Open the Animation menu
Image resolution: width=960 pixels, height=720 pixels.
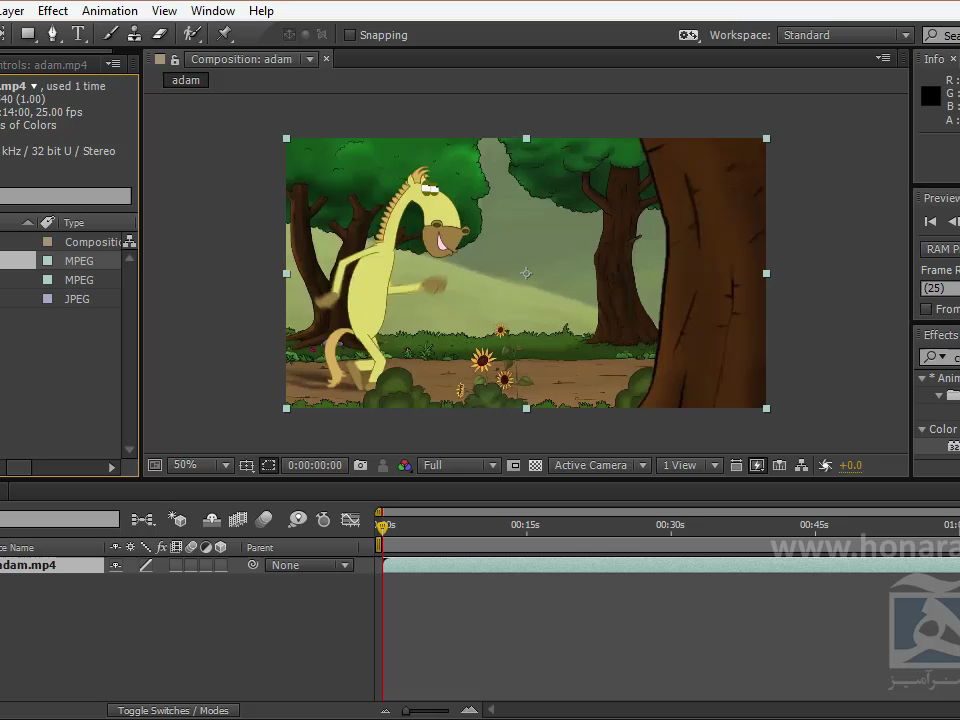click(x=110, y=10)
